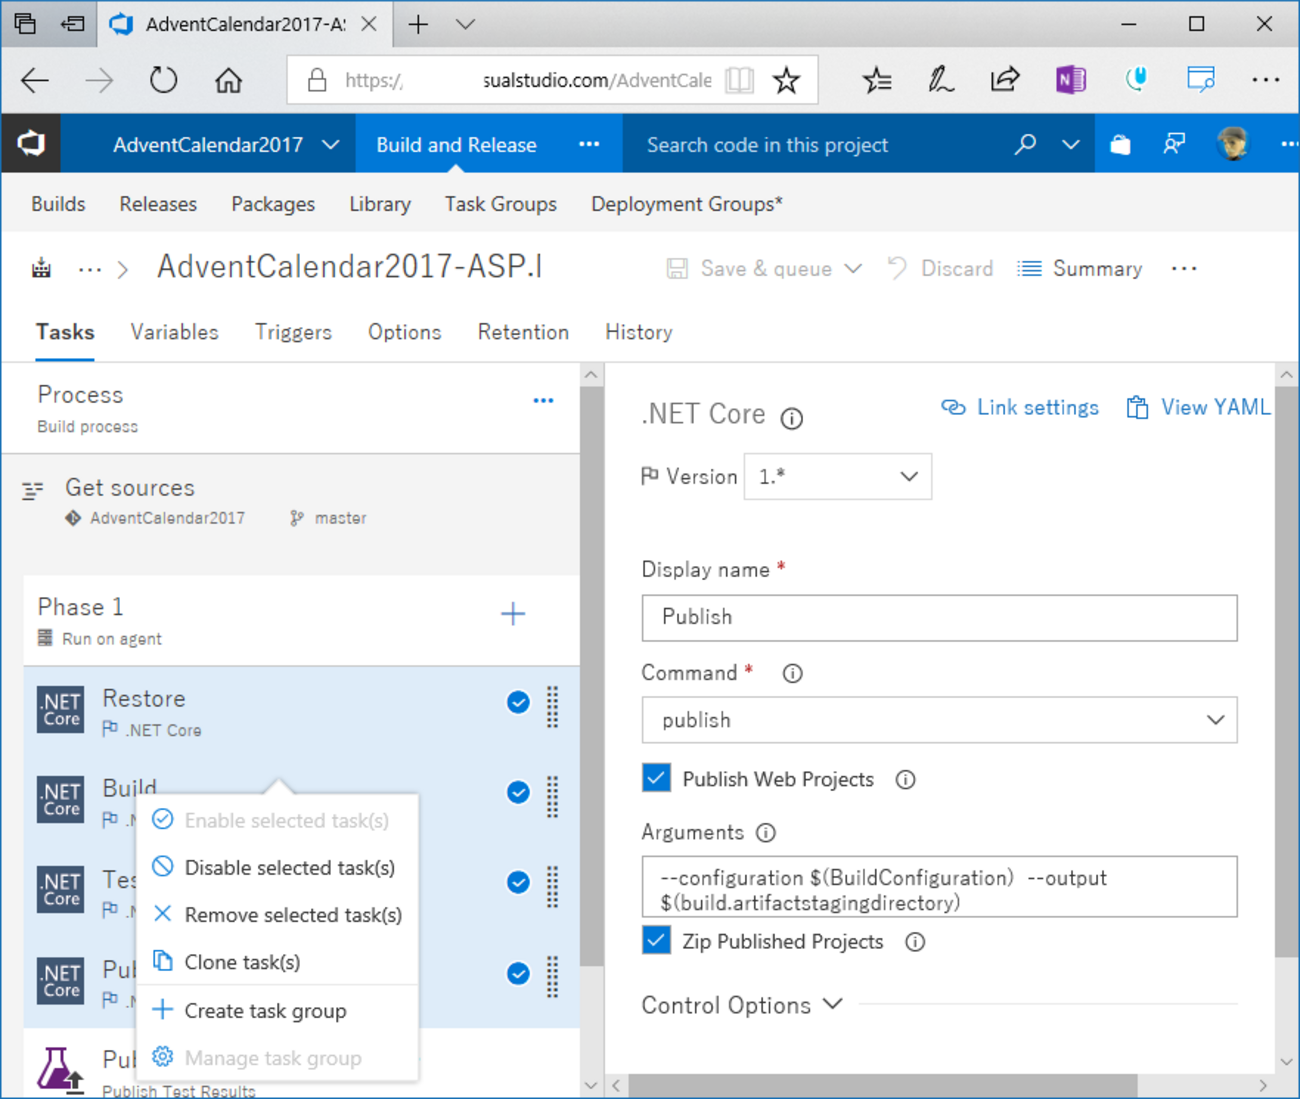Select Disable selected task(s) from context menu
1300x1099 pixels.
pyautogui.click(x=289, y=868)
